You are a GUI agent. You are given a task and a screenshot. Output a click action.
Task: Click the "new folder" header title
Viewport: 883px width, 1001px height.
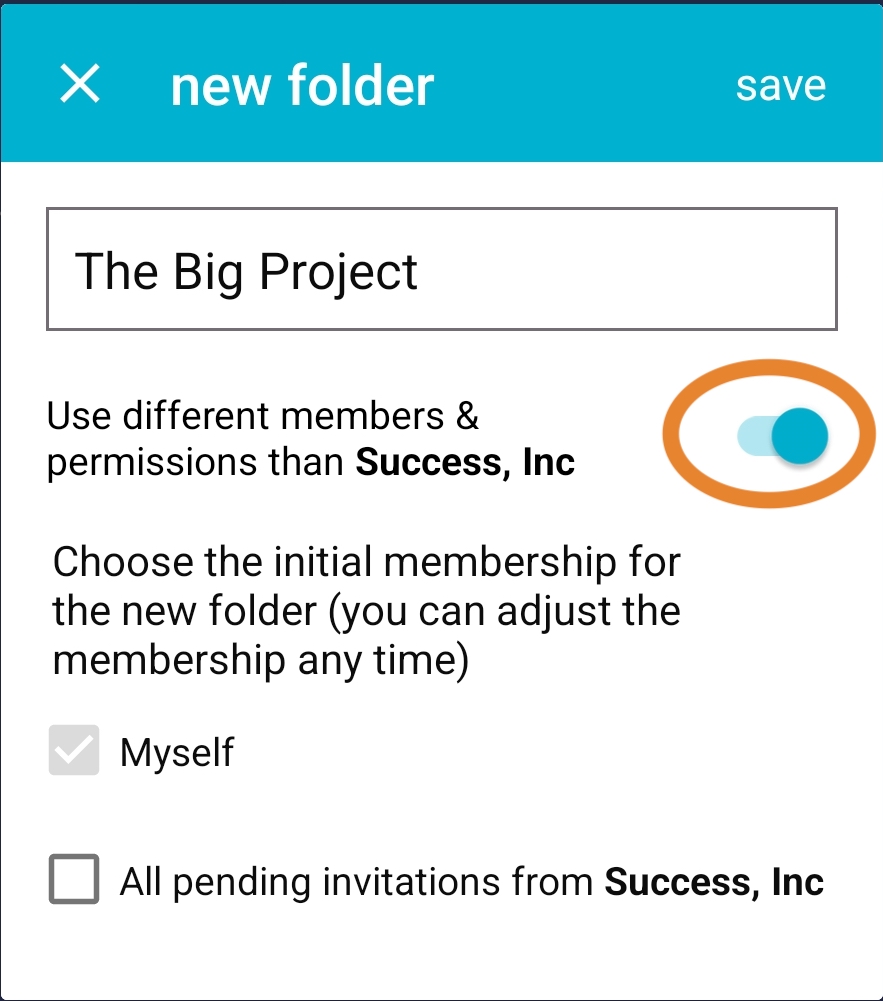[302, 86]
